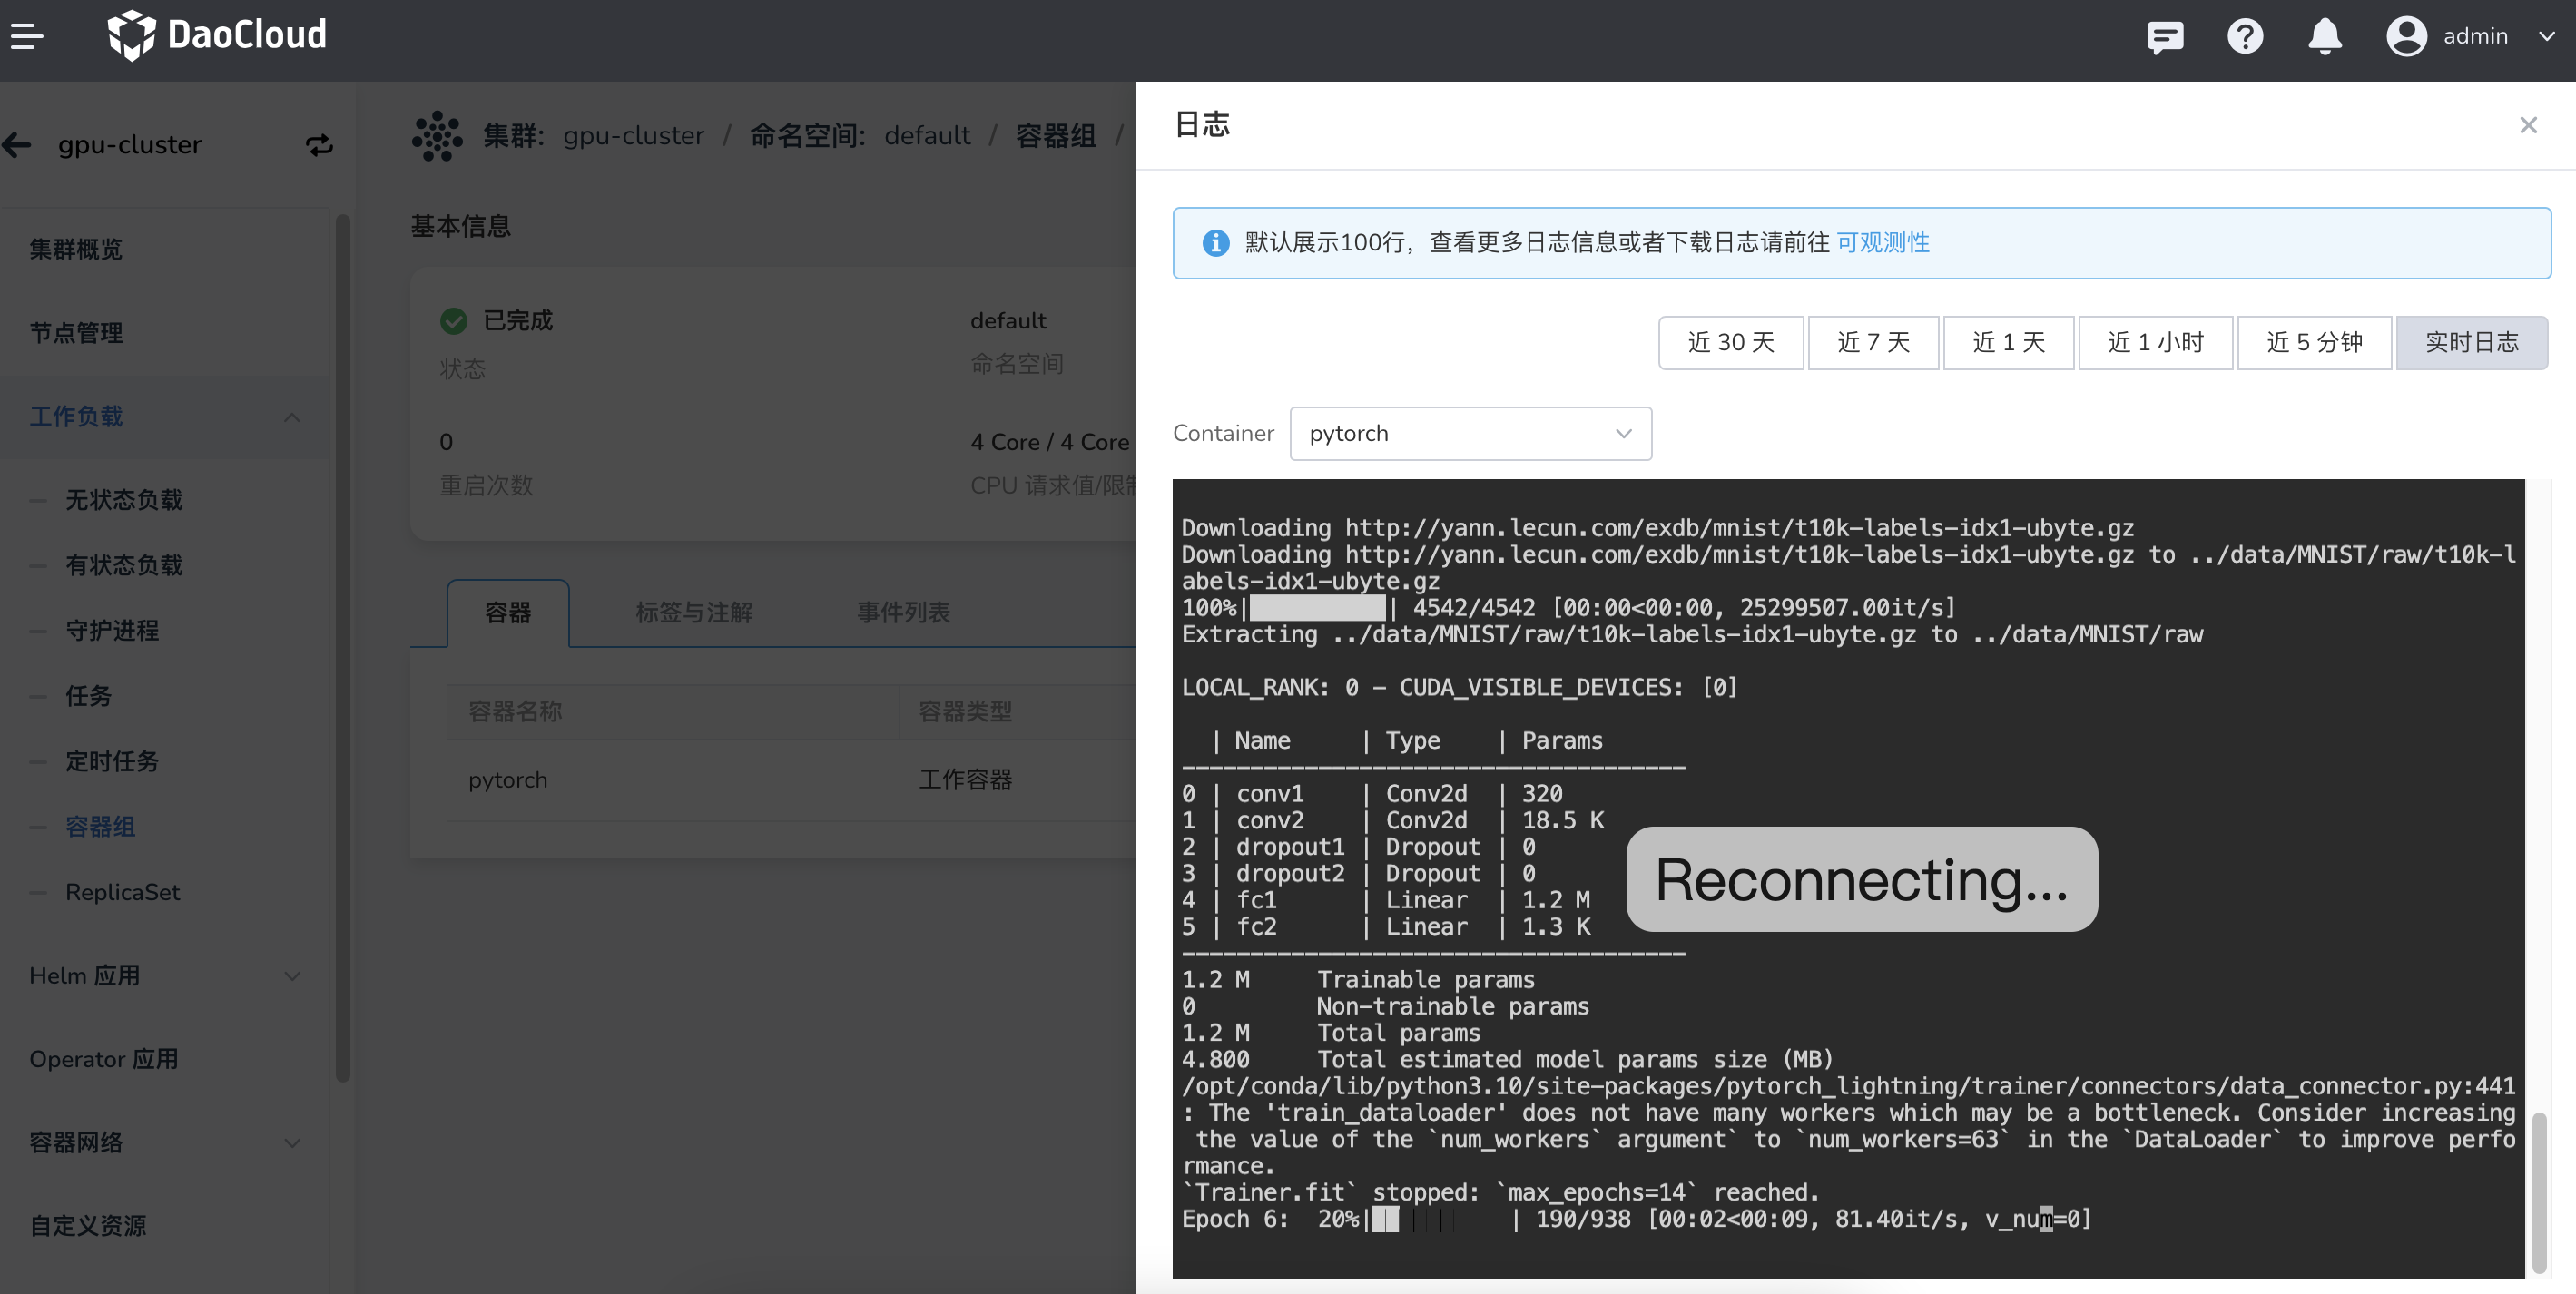Click the admin user avatar icon
This screenshot has width=2576, height=1294.
[x=2406, y=37]
